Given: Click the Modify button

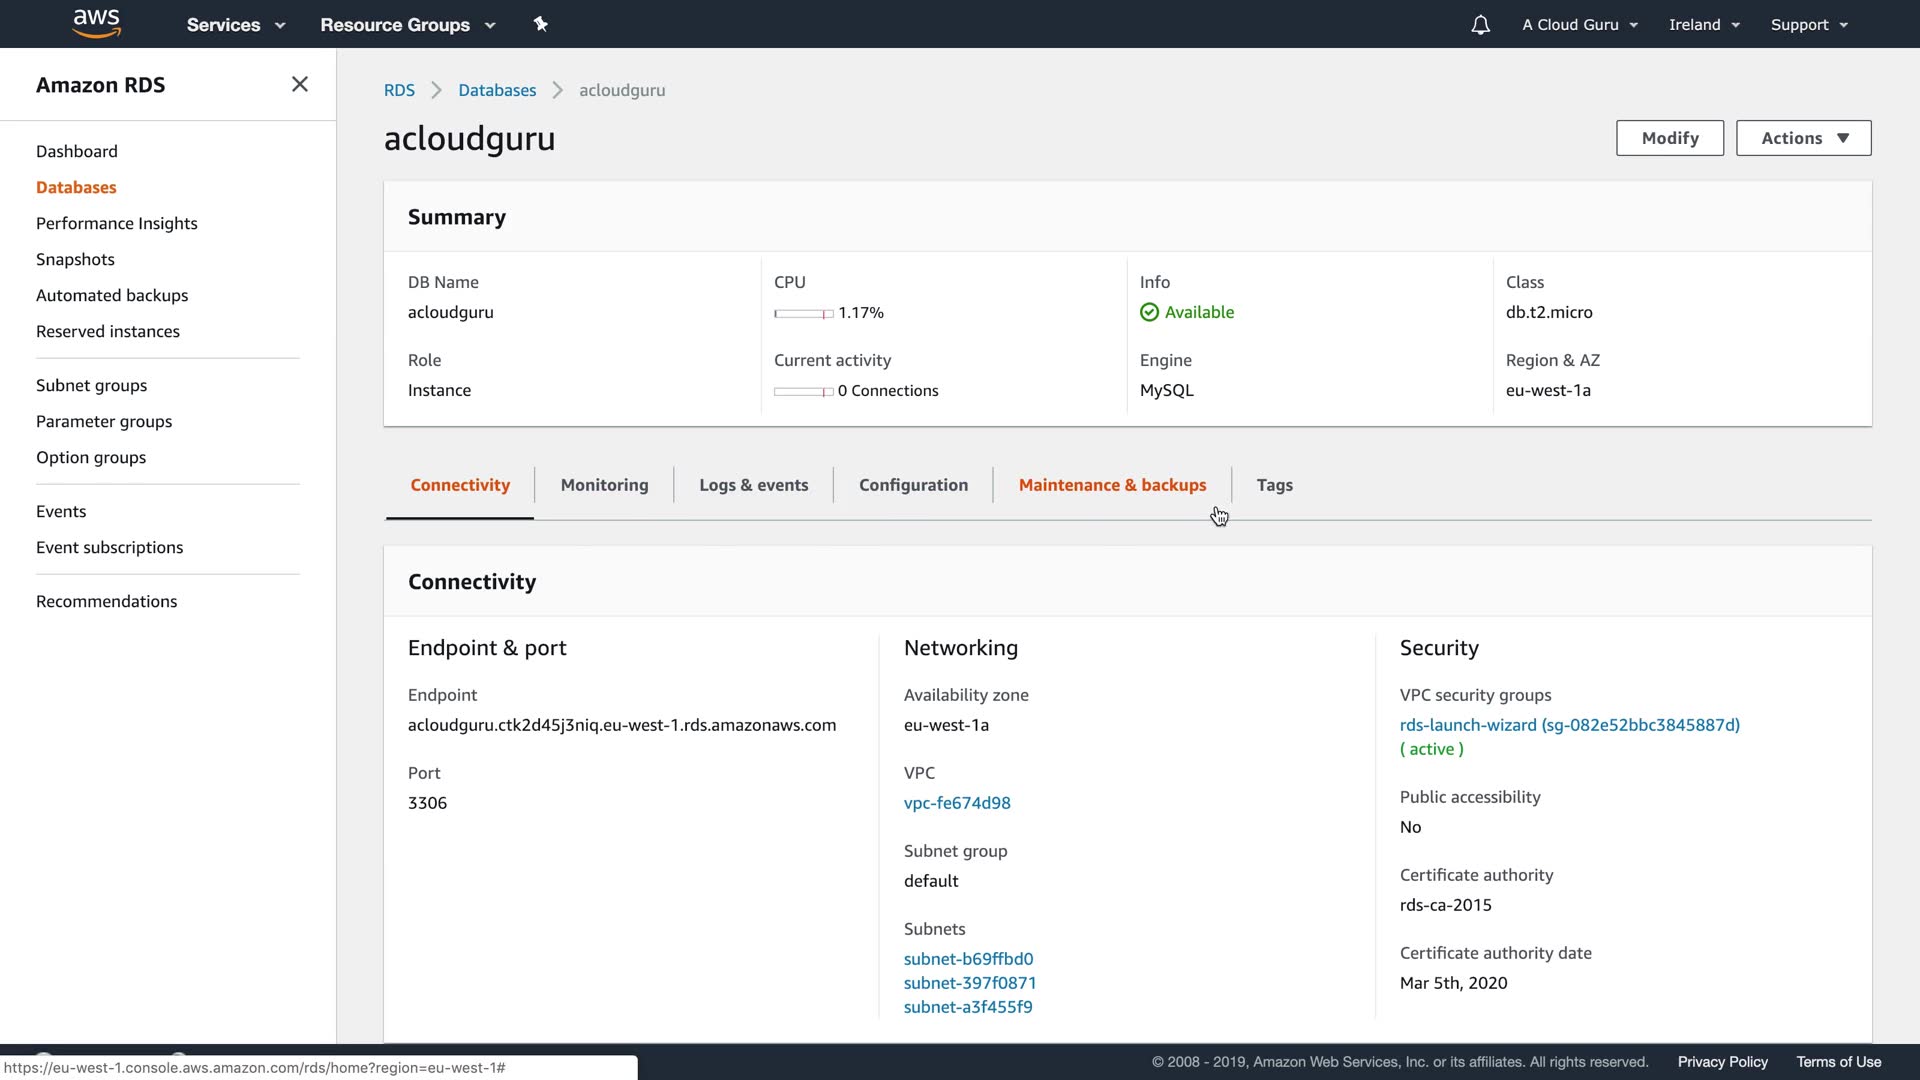Looking at the screenshot, I should click(1669, 138).
